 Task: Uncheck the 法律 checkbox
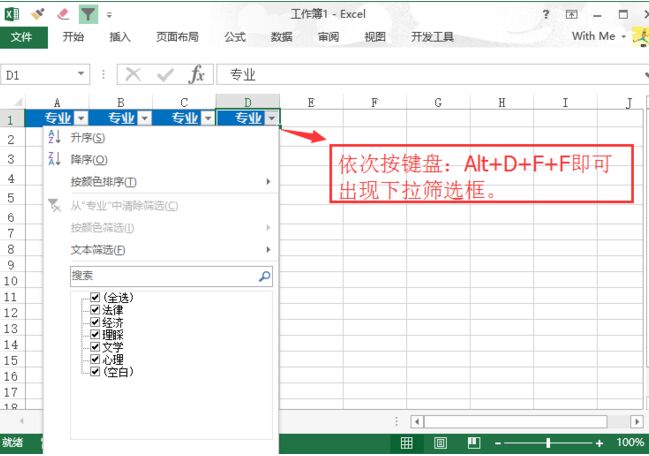(95, 310)
